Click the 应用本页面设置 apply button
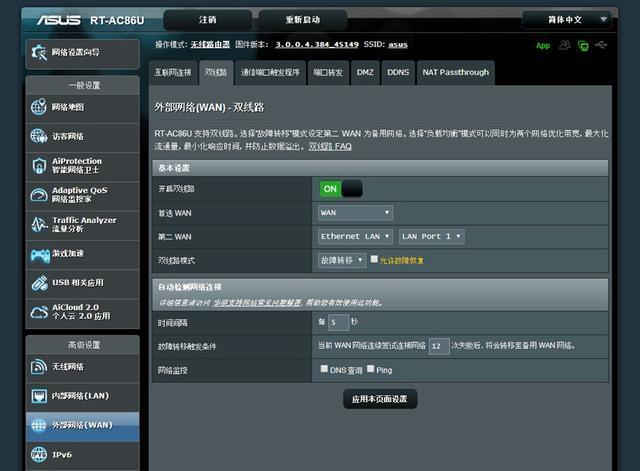The width and height of the screenshot is (640, 471). (380, 399)
